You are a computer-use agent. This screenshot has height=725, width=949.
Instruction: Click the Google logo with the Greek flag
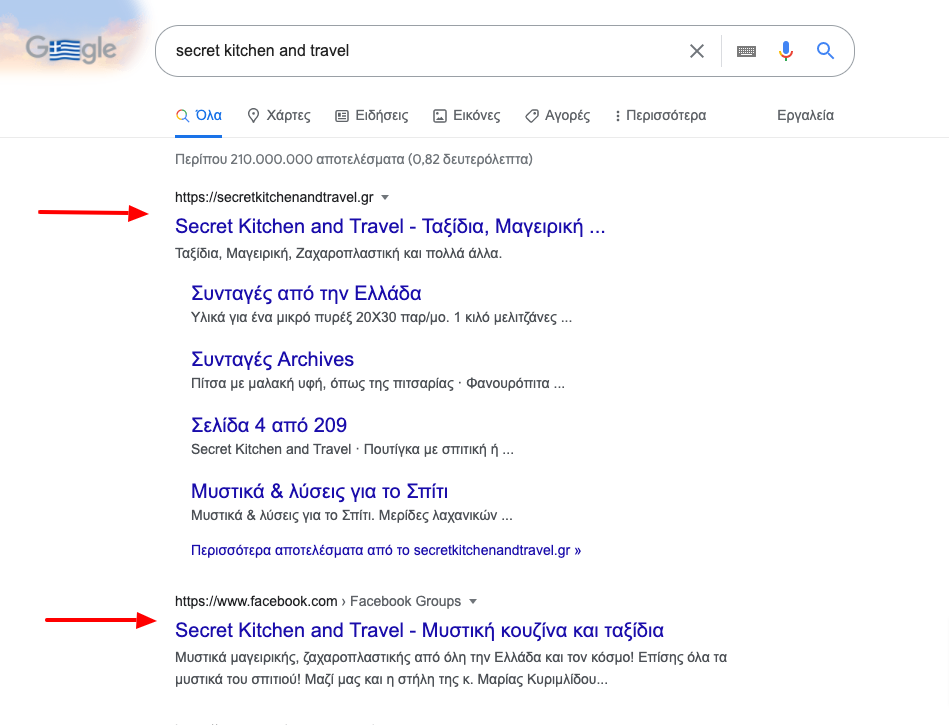[x=71, y=50]
